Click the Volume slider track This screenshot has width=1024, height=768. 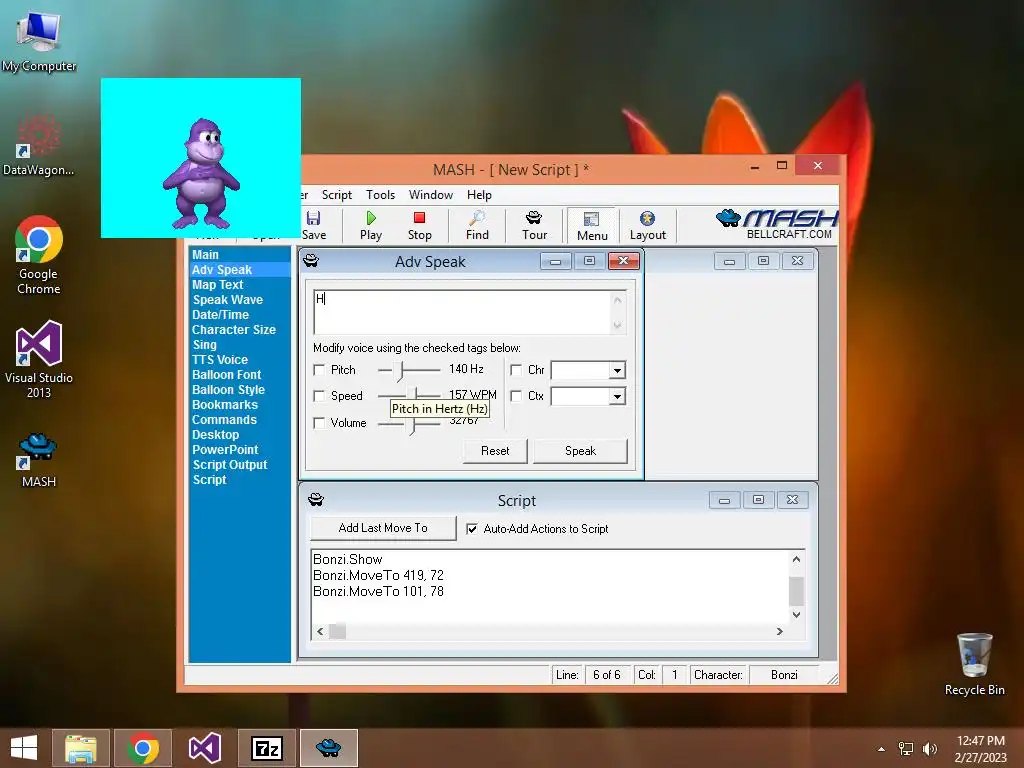click(409, 424)
